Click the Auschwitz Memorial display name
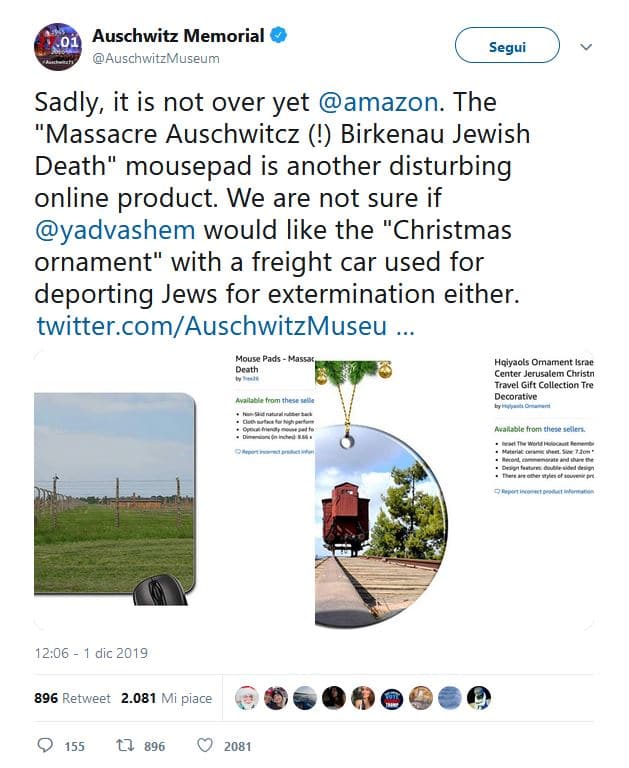The height and width of the screenshot is (768, 629). point(178,36)
